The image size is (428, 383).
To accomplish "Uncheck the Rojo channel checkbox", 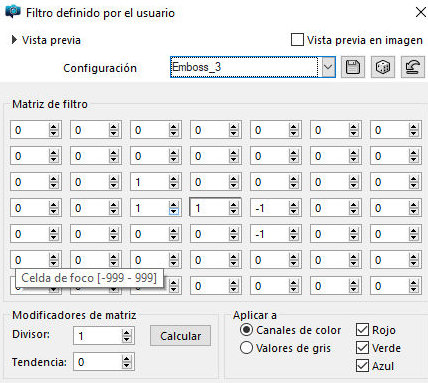I will (x=362, y=330).
